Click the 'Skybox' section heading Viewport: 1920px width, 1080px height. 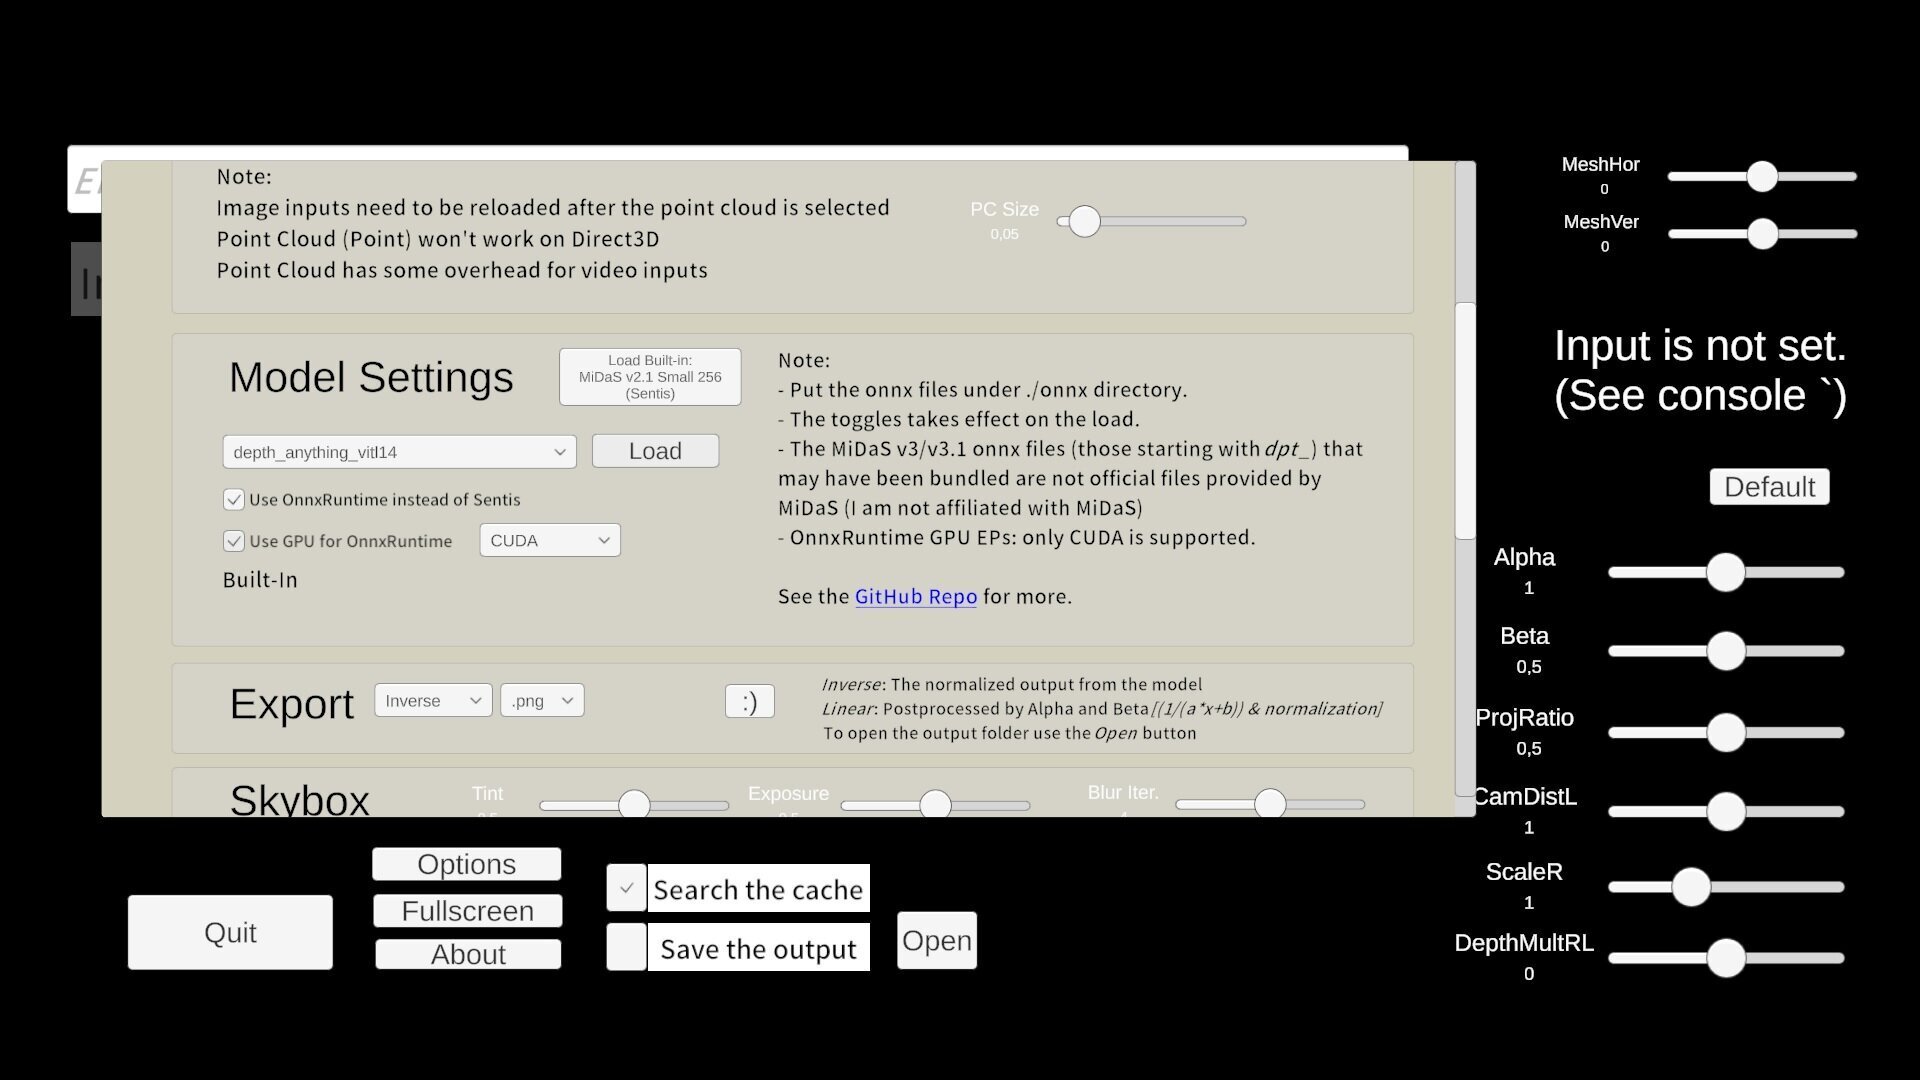coord(299,799)
